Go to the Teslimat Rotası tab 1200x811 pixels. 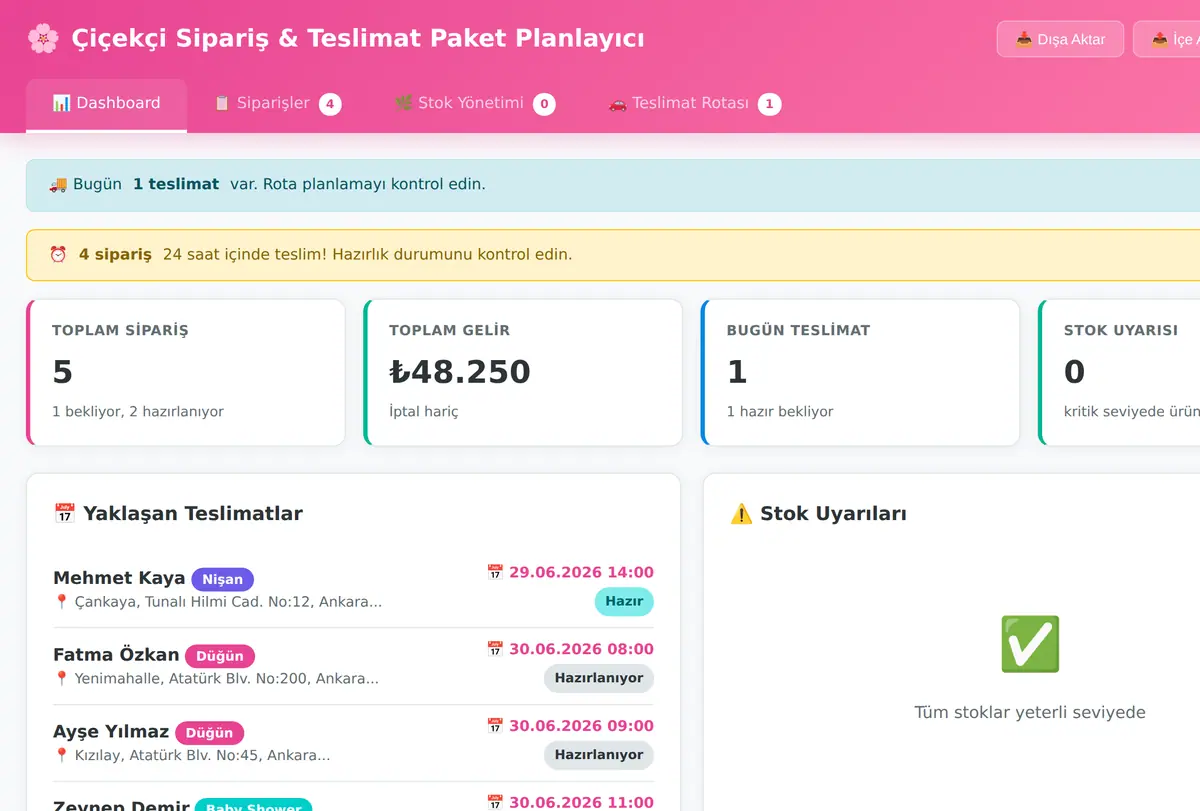click(x=694, y=103)
